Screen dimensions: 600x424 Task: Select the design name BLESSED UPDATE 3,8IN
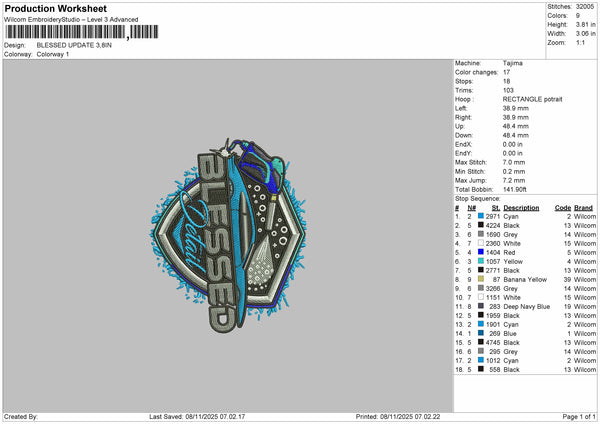tap(74, 45)
